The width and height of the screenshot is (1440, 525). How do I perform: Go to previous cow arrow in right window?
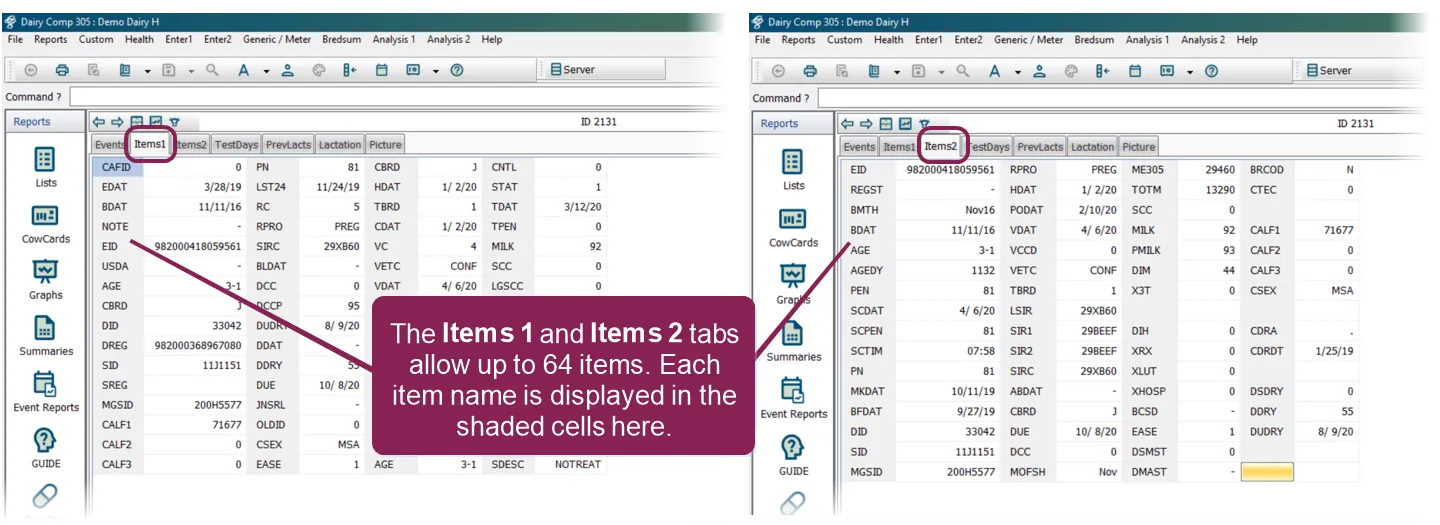coord(848,123)
